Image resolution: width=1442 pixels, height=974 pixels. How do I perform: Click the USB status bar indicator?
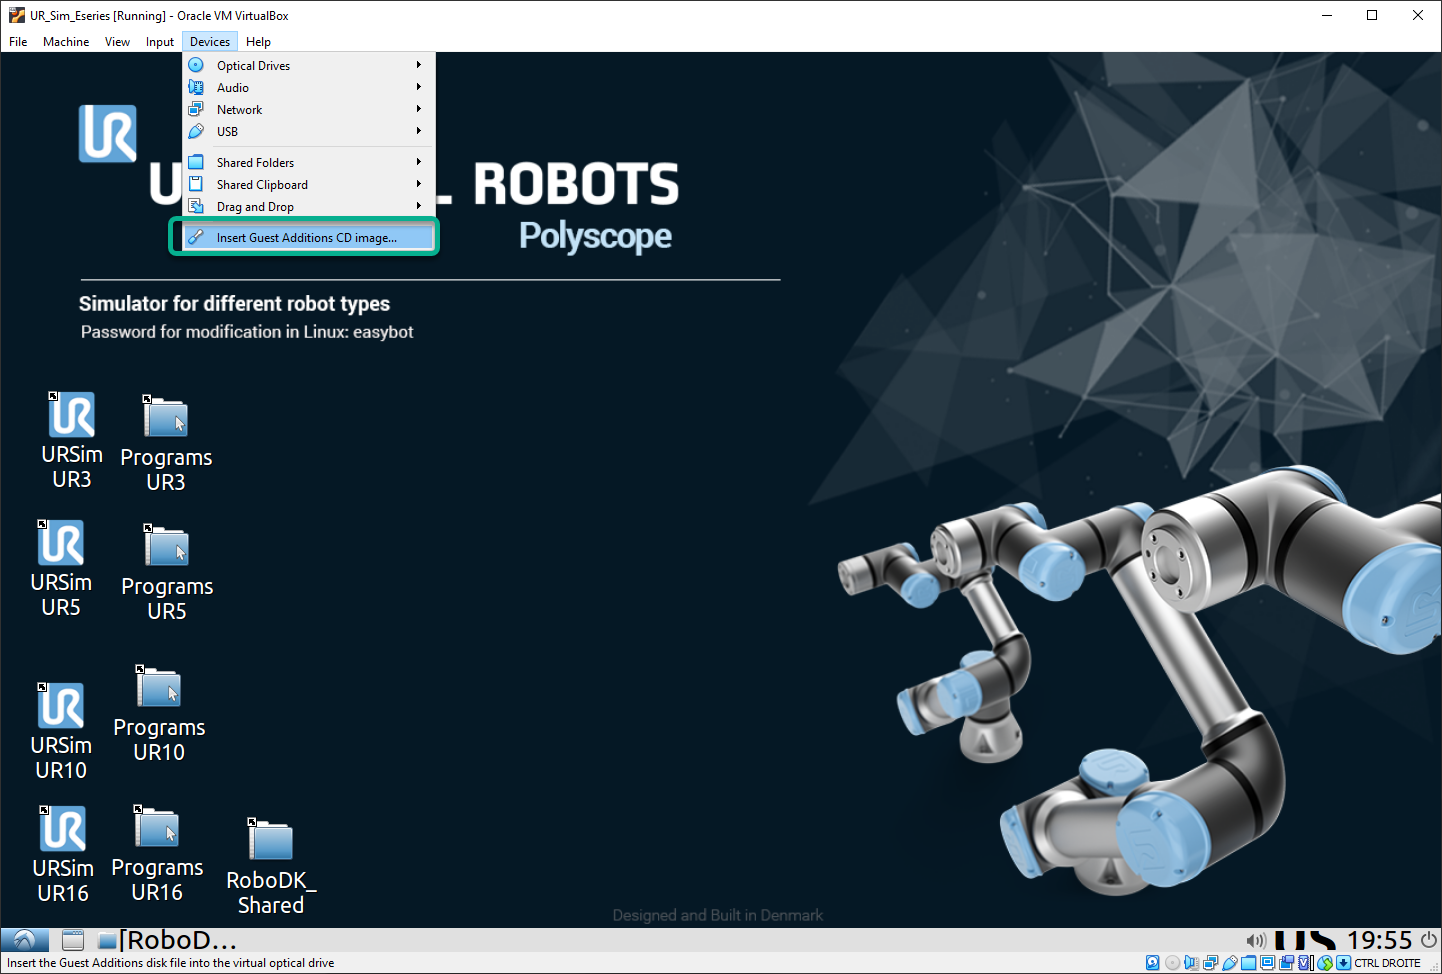(x=1229, y=963)
